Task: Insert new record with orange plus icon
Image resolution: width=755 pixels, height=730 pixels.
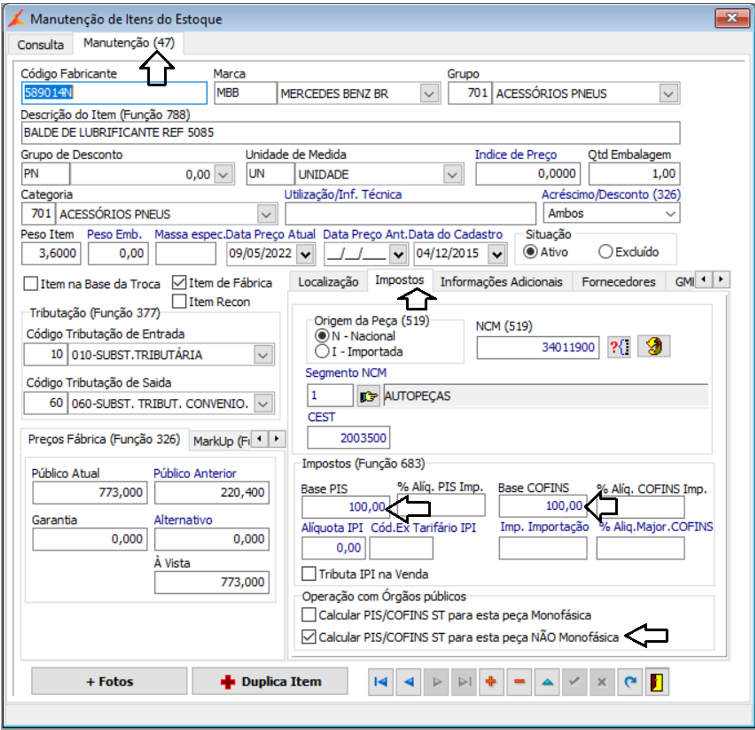Action: [x=491, y=682]
